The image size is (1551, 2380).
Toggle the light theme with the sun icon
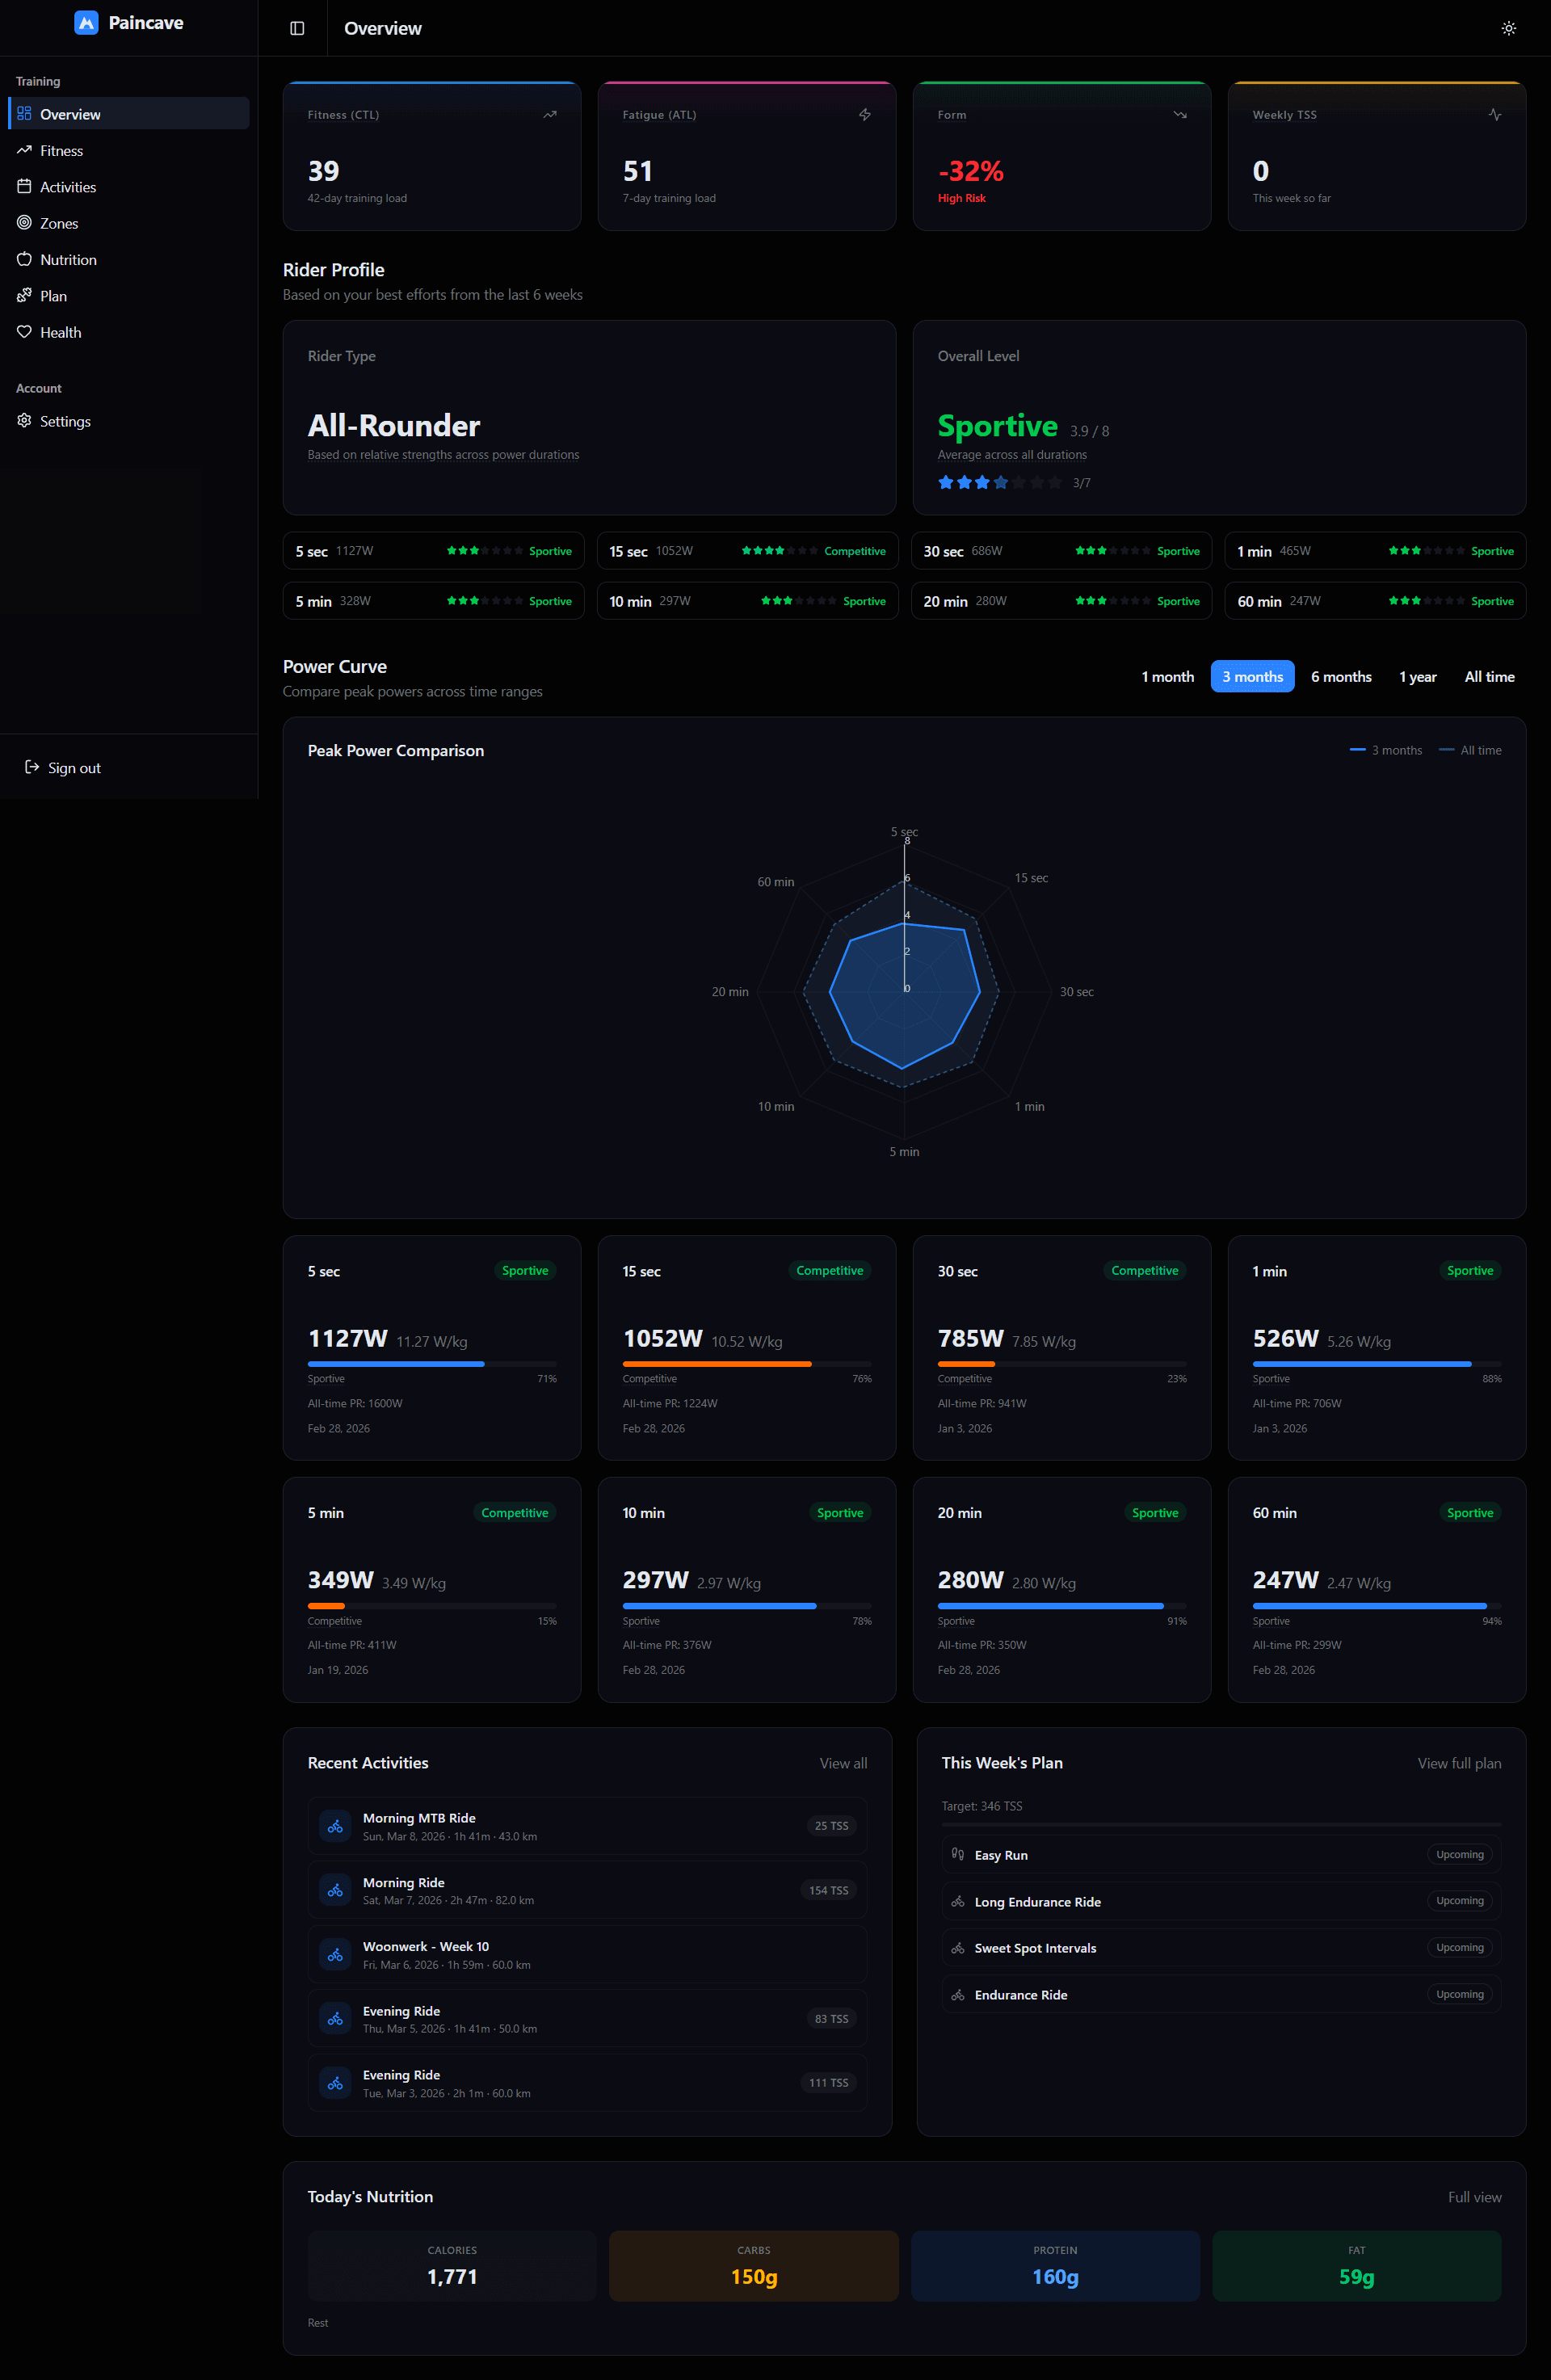click(1508, 28)
